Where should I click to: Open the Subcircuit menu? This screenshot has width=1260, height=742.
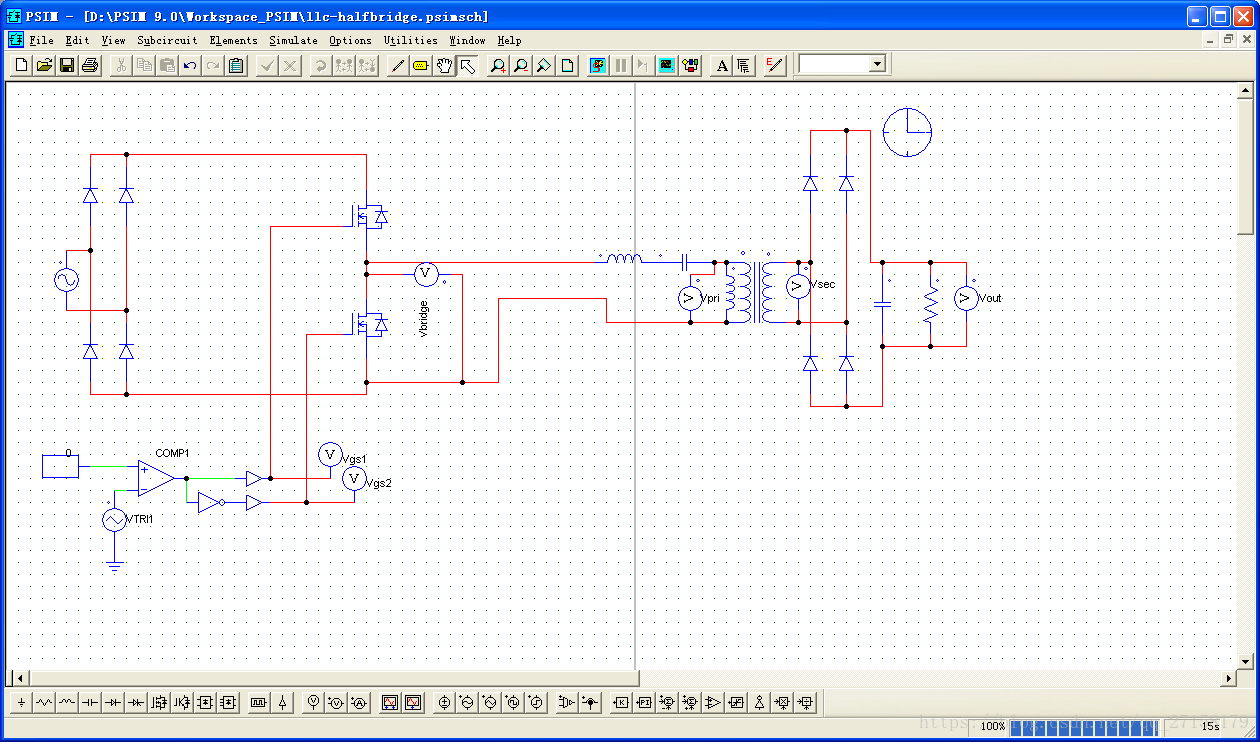coord(167,40)
